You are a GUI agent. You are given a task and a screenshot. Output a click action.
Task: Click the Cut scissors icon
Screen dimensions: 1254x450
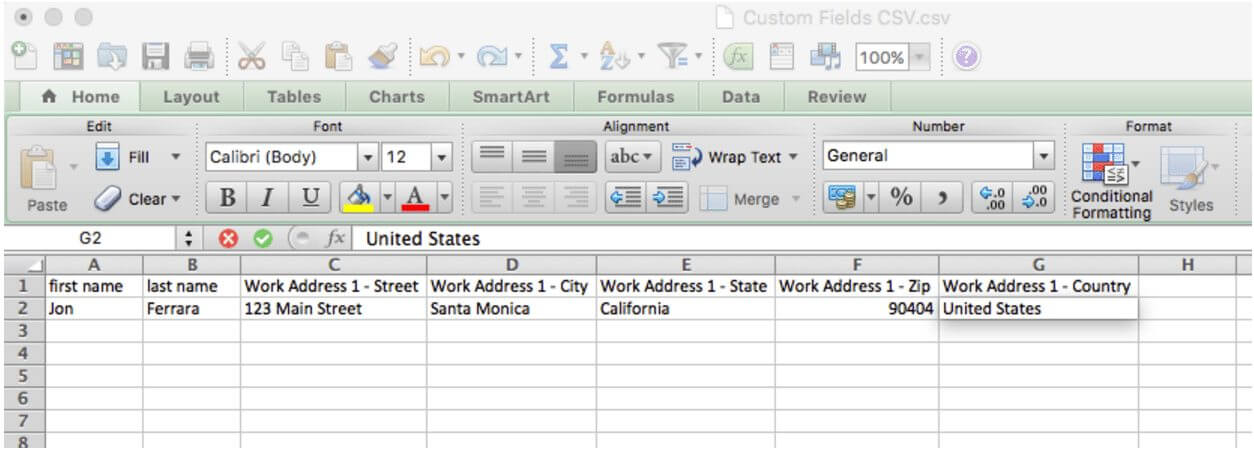[x=252, y=58]
